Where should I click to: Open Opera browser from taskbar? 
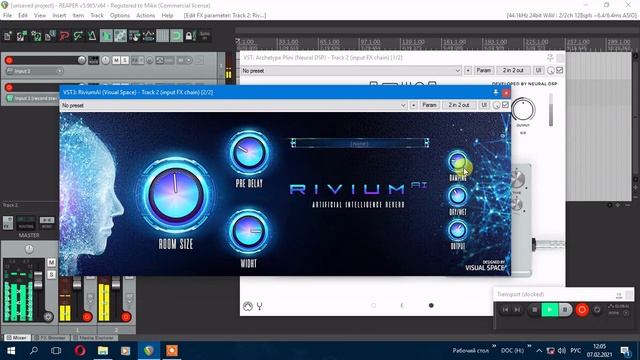click(x=80, y=351)
